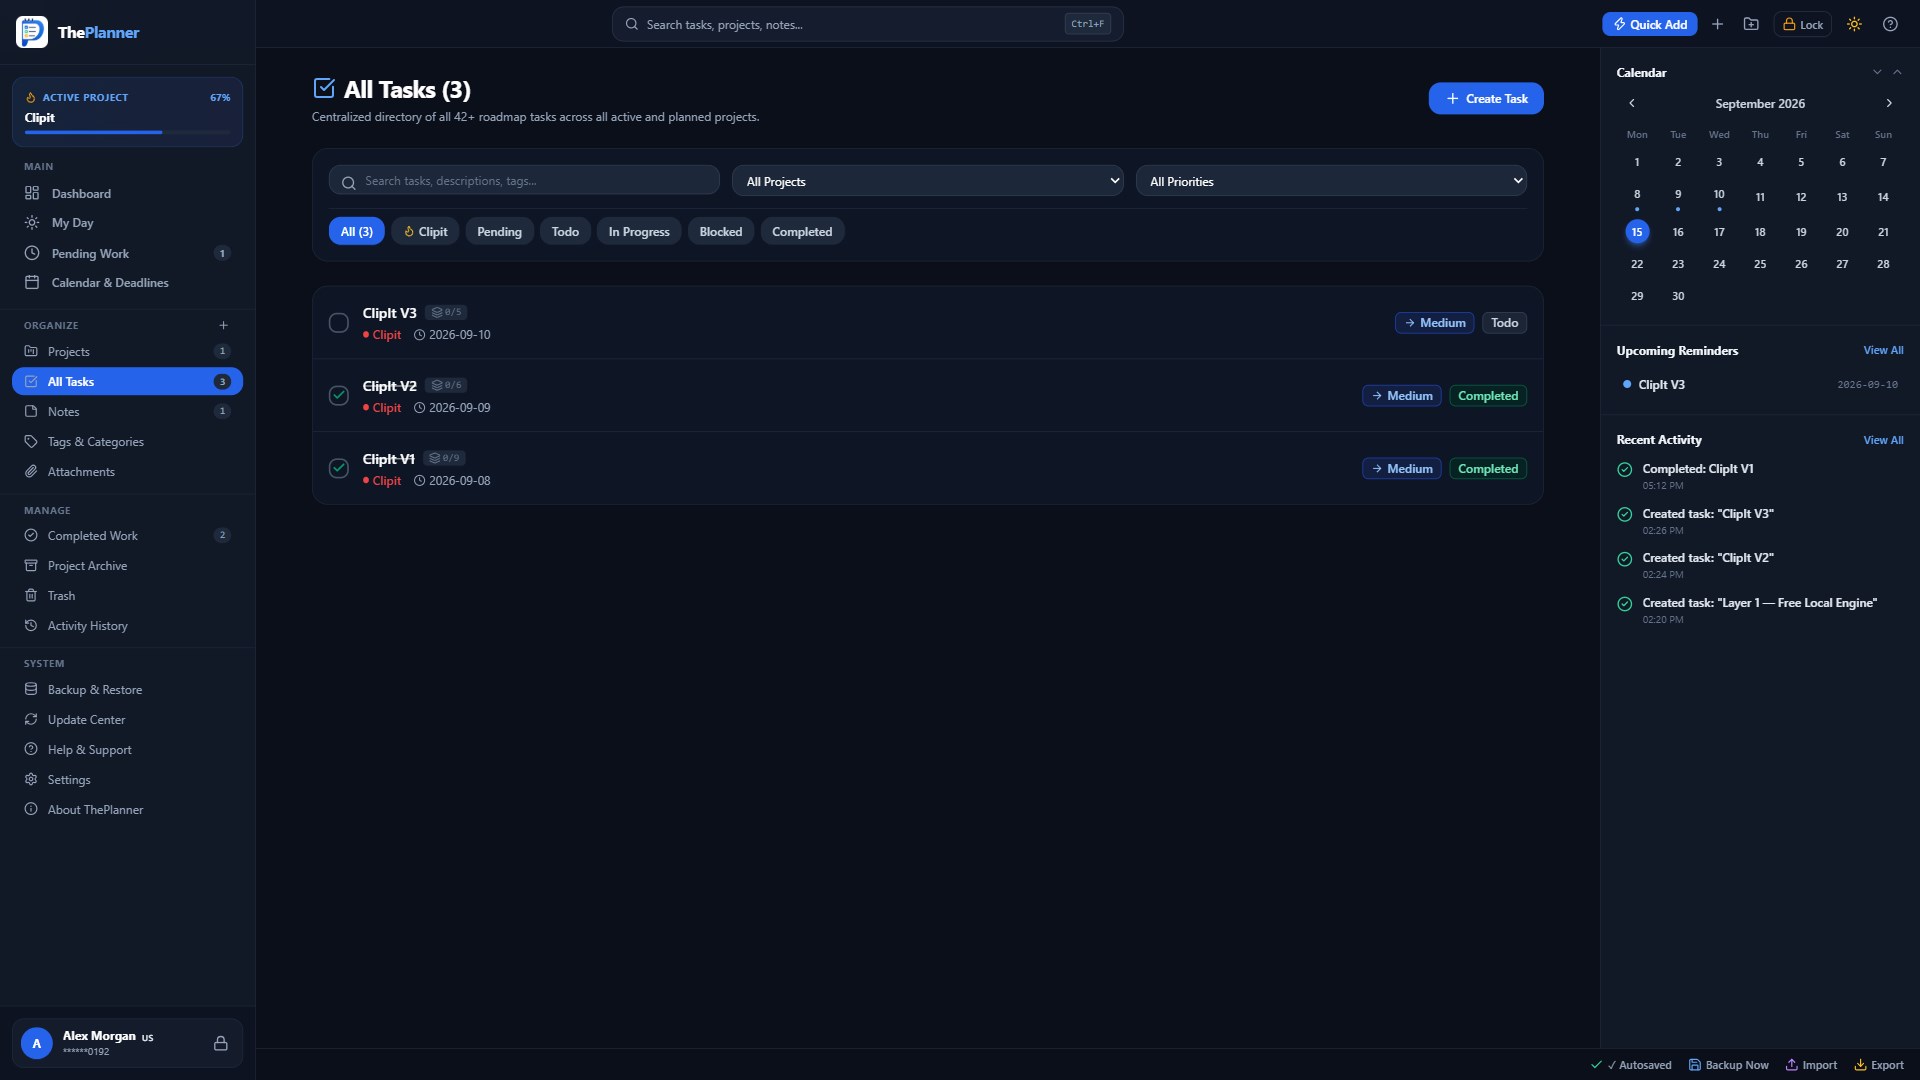Go to previous calendar month
The width and height of the screenshot is (1920, 1080).
(x=1632, y=103)
